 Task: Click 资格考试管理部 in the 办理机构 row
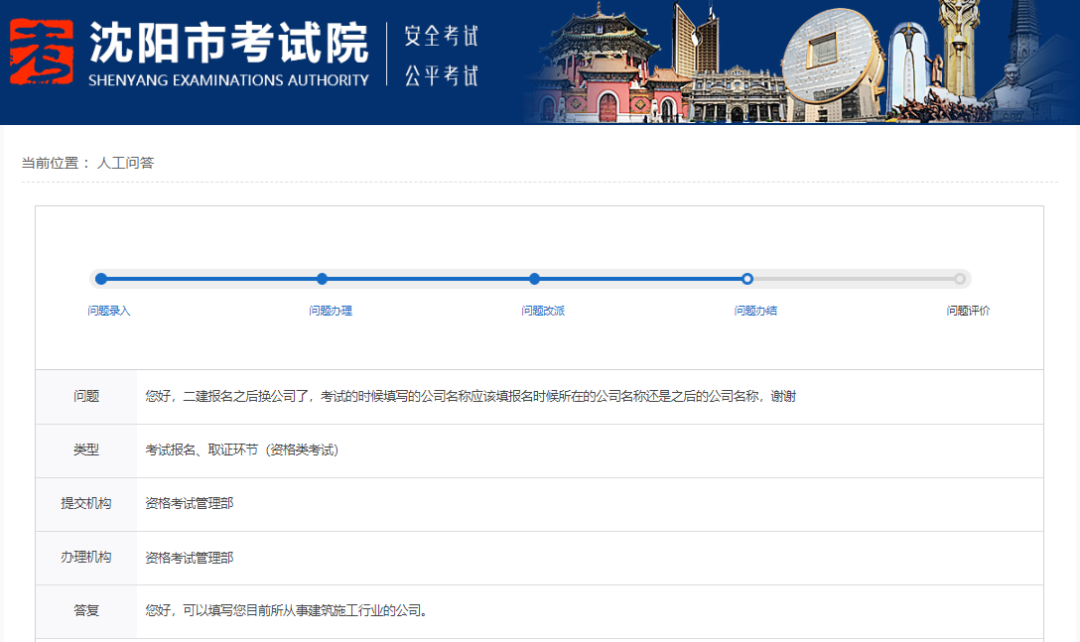189,558
